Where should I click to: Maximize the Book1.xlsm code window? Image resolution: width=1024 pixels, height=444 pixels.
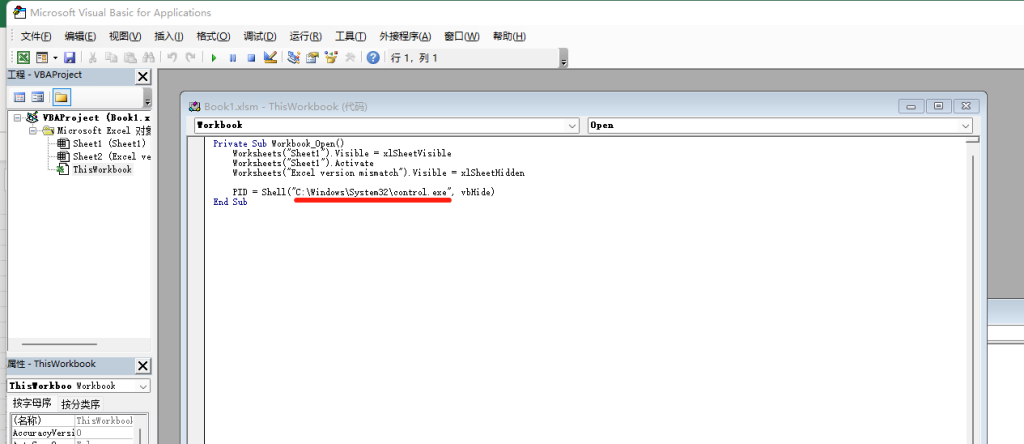938,106
